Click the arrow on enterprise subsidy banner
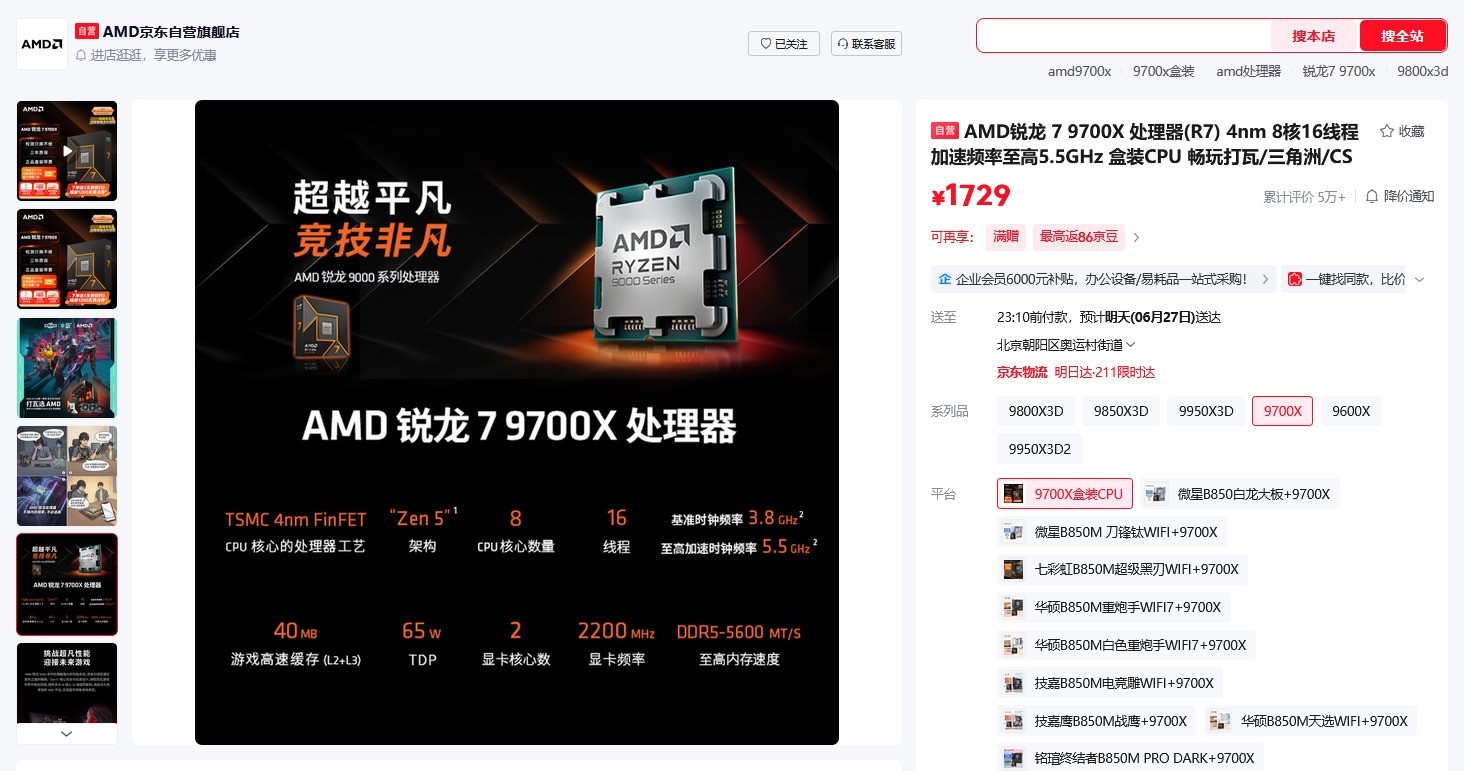 point(1265,279)
